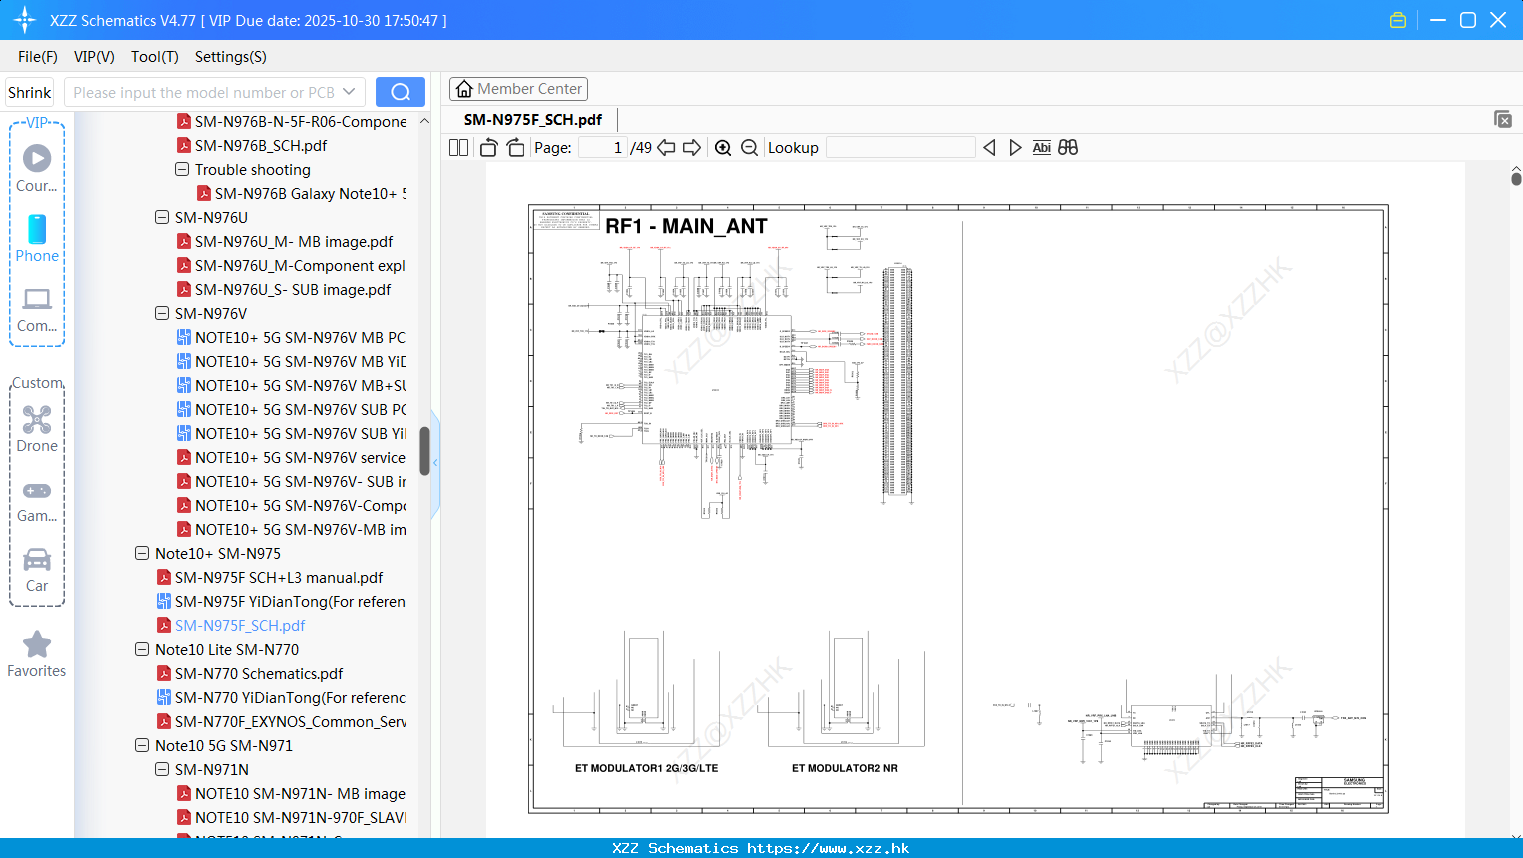Zoom in on the schematic
Viewport: 1523px width, 858px height.
[x=723, y=148]
